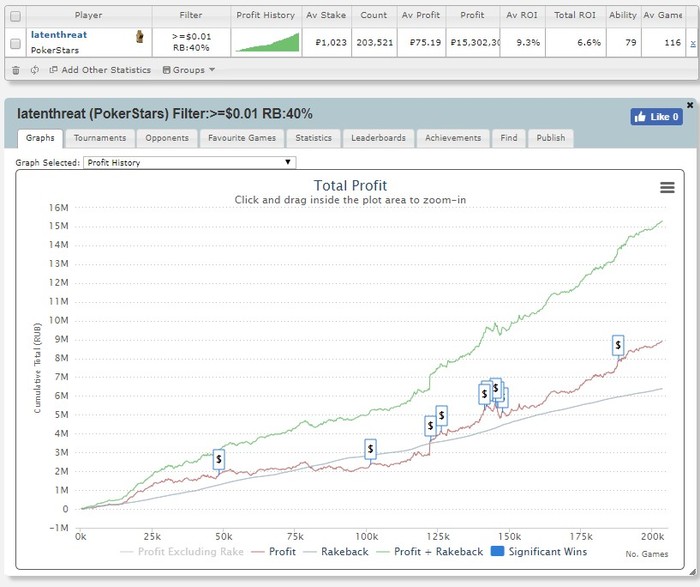Sort by Av ROI column header
Viewport: 700px width, 587px height.
(x=522, y=15)
